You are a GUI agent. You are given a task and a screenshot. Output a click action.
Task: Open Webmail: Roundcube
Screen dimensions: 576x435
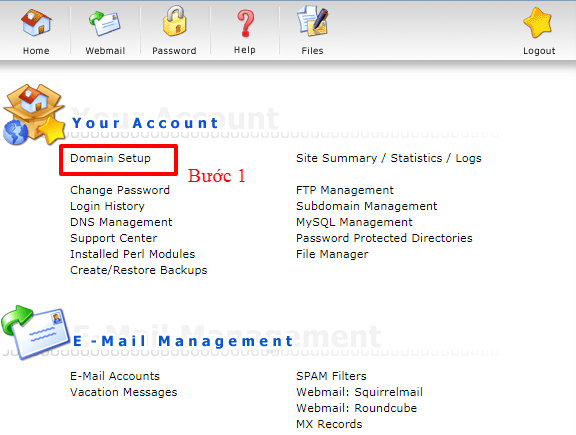(x=356, y=408)
